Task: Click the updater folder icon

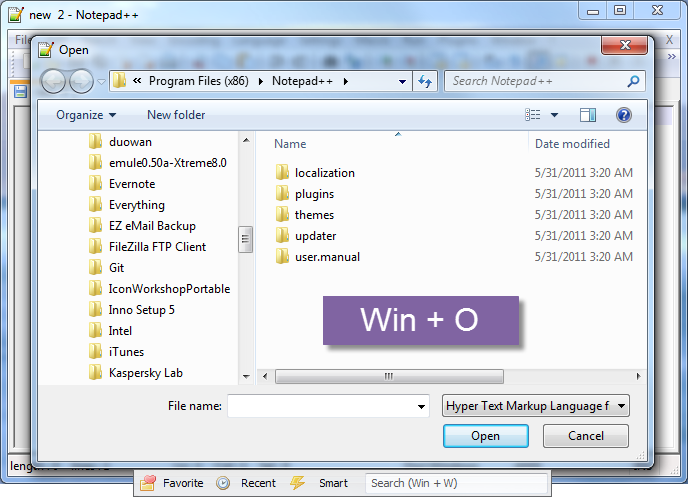Action: [282, 236]
